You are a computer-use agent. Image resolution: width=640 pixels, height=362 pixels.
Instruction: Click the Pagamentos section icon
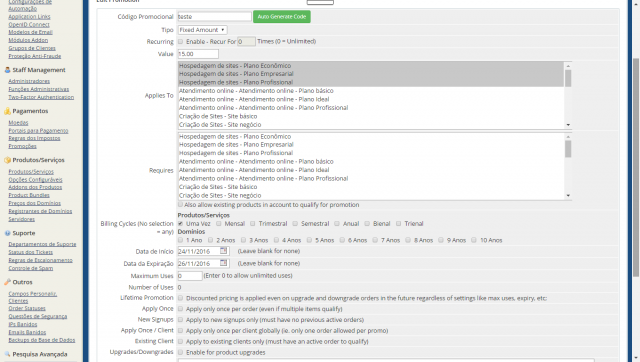(x=7, y=111)
